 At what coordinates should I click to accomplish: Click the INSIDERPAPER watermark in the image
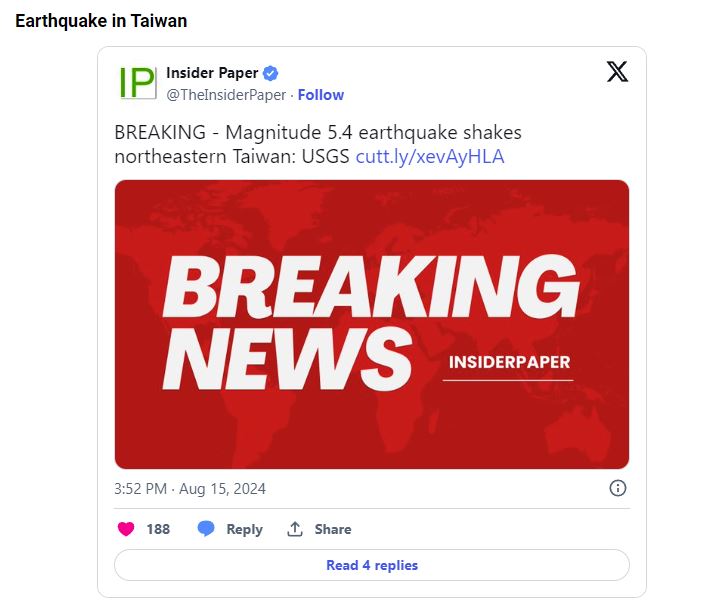pos(509,362)
